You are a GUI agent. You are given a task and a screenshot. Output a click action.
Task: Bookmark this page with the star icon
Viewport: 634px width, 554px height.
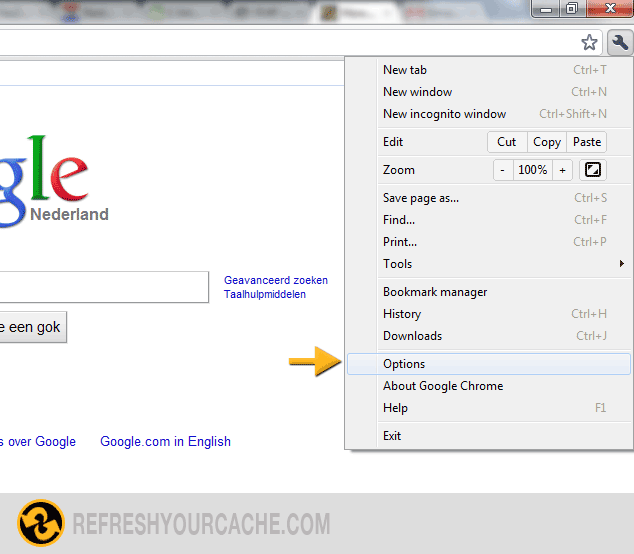pyautogui.click(x=589, y=42)
